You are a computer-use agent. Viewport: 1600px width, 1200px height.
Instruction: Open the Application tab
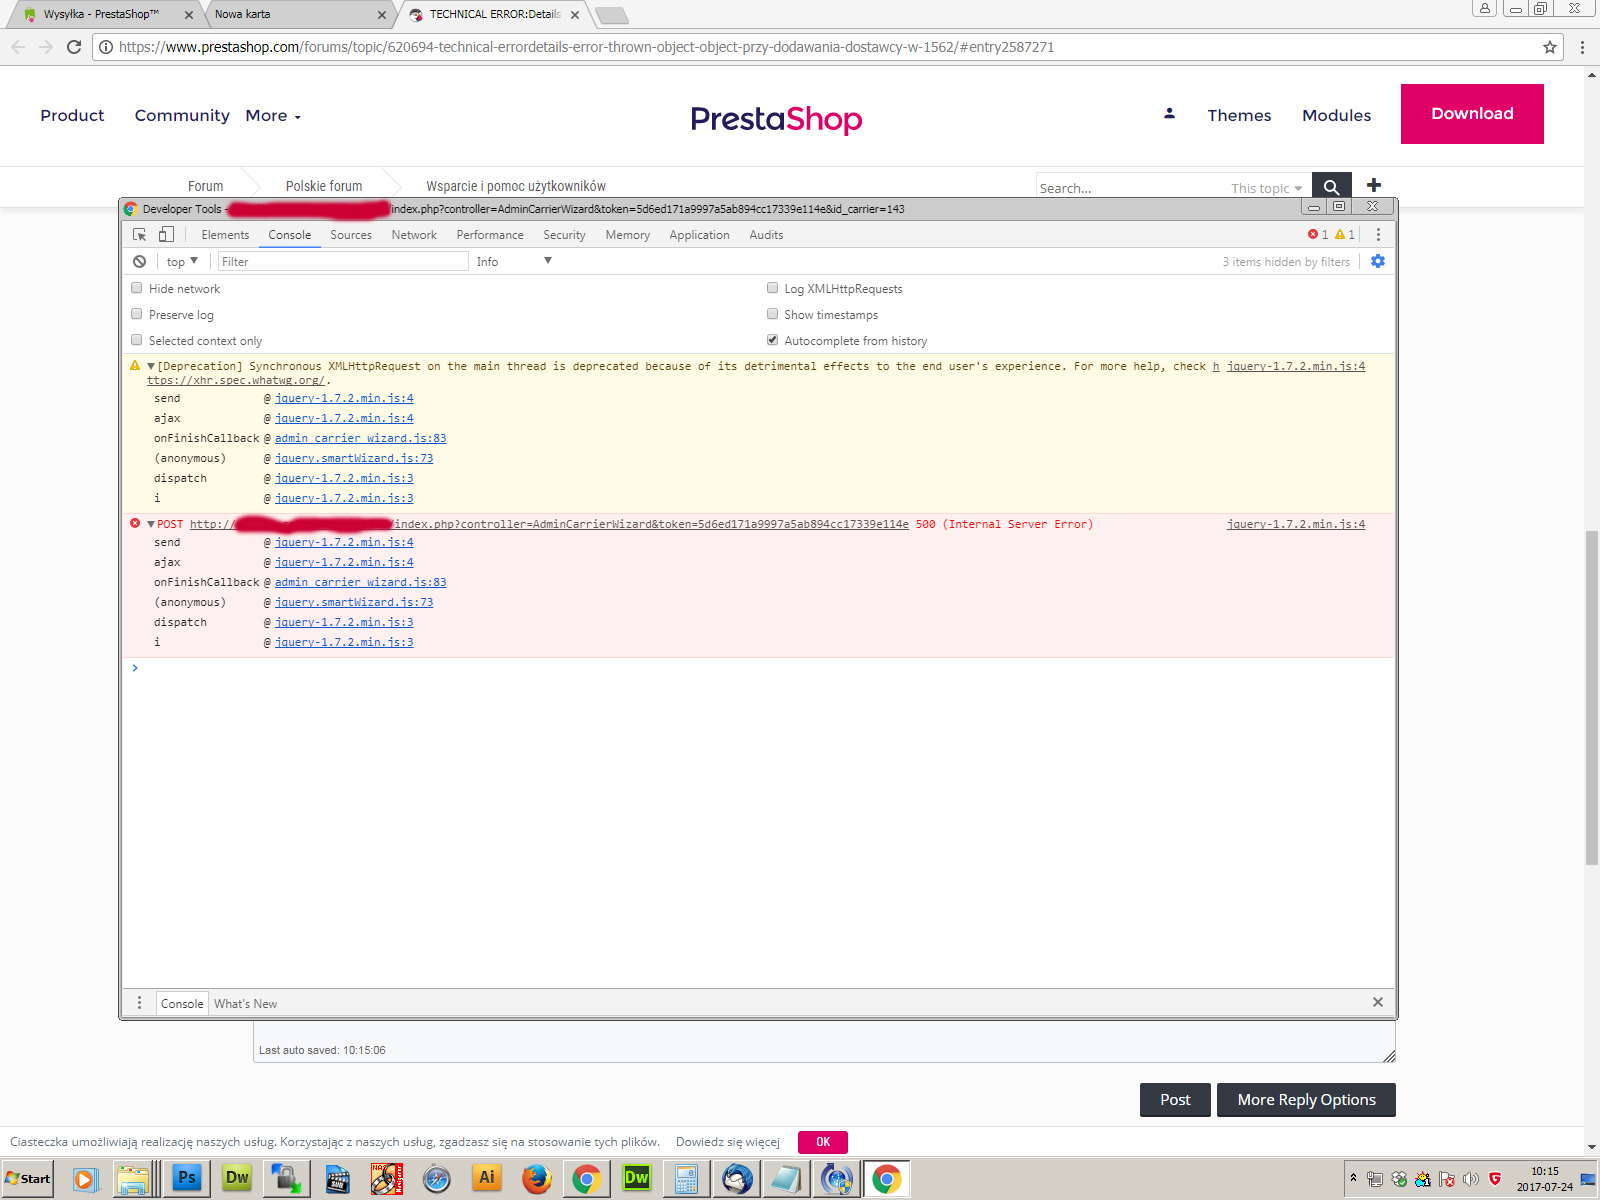point(699,235)
